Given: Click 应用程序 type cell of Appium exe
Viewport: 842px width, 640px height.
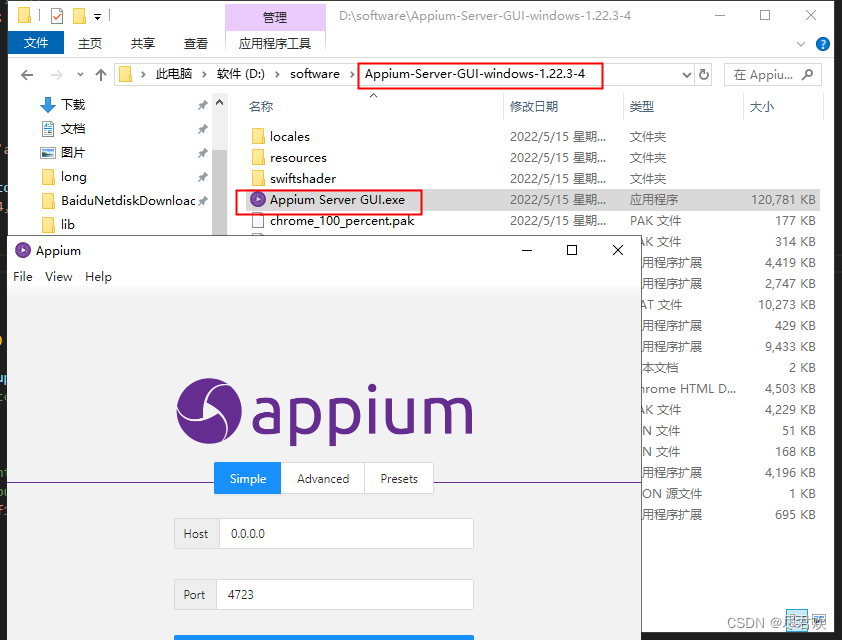Looking at the screenshot, I should tap(654, 200).
